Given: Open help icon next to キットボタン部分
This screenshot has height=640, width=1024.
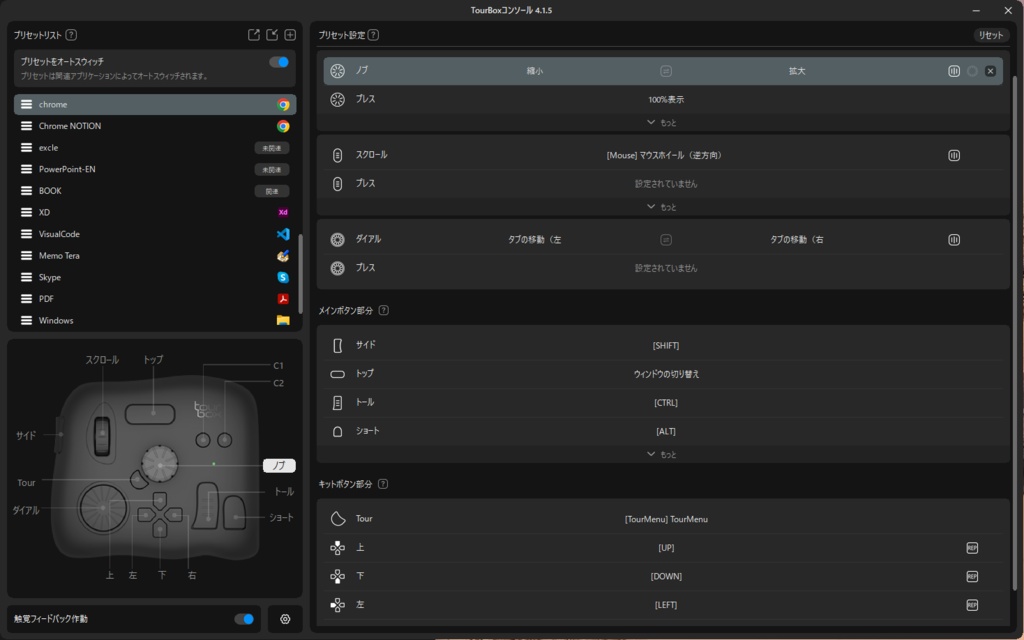Looking at the screenshot, I should pyautogui.click(x=383, y=484).
